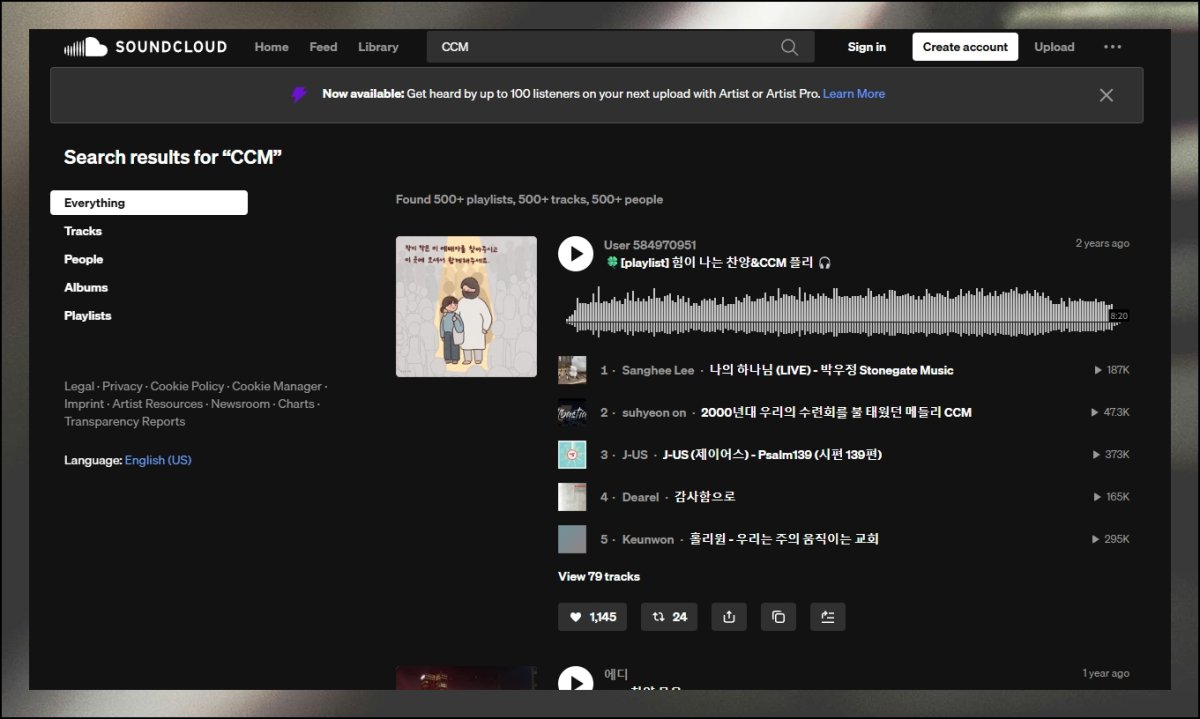Viewport: 1200px width, 719px height.
Task: Click the Keunwon track thumbnail
Action: pyautogui.click(x=572, y=539)
